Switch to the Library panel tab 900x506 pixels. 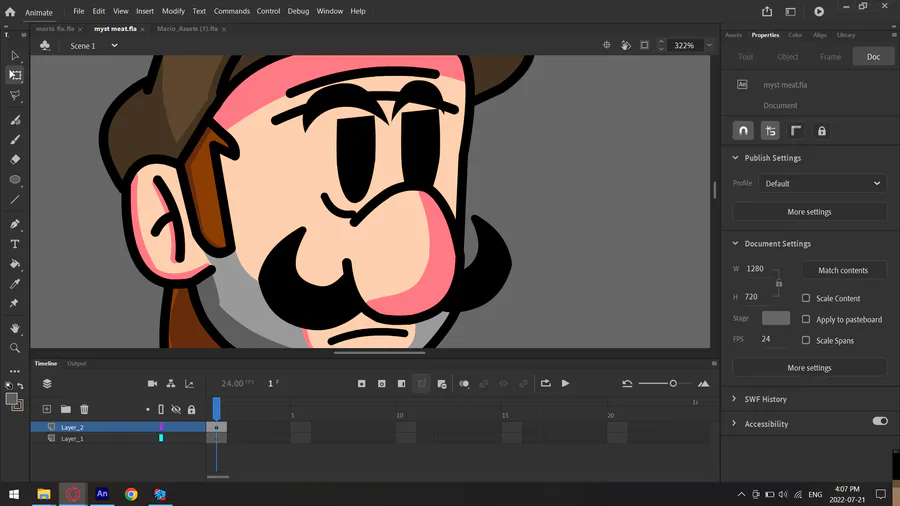pos(845,35)
